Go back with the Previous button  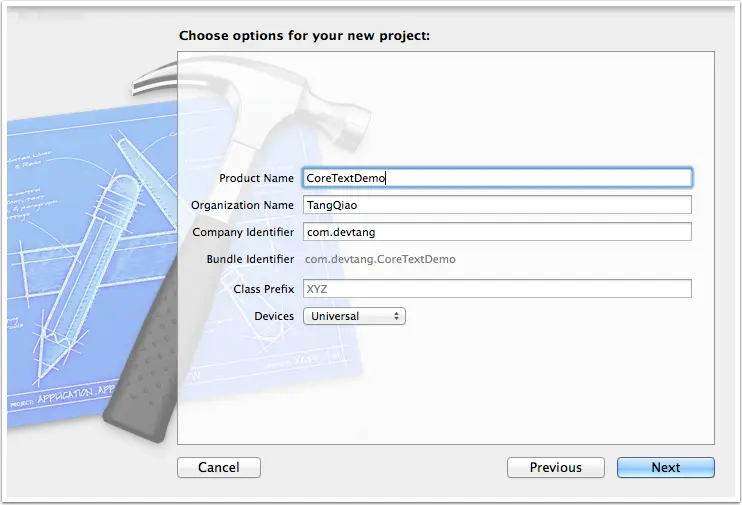(x=556, y=468)
